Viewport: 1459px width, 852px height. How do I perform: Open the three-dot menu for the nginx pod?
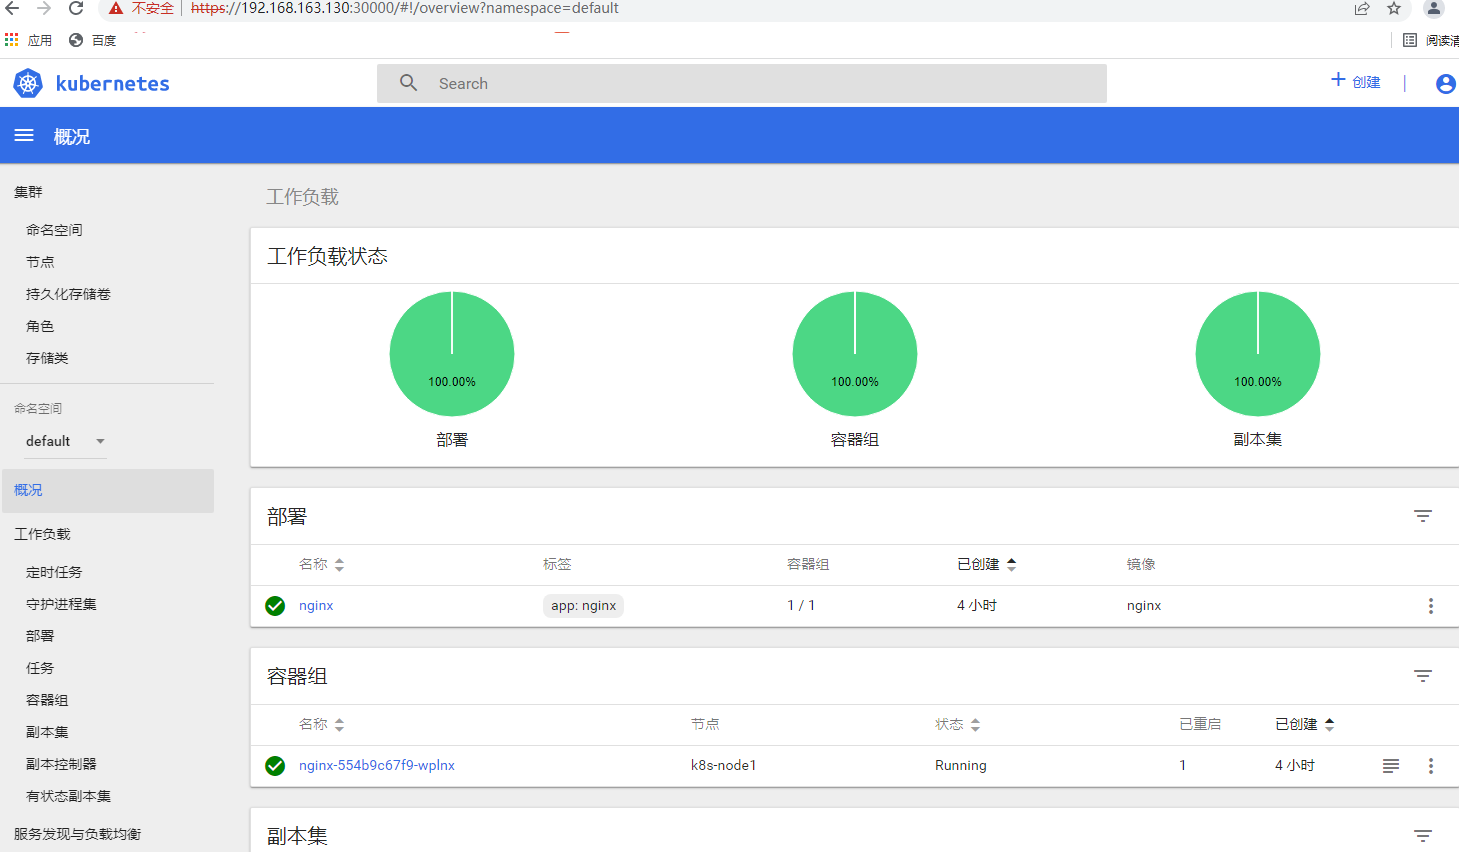click(x=1430, y=765)
